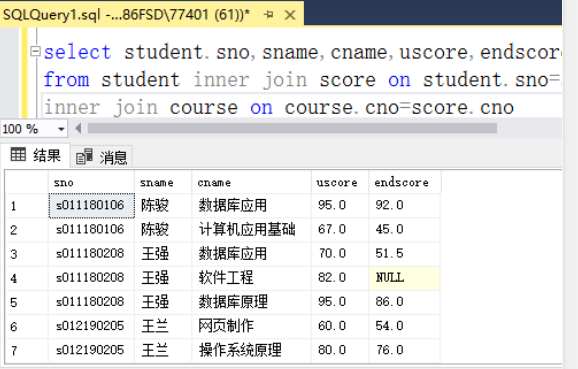
Task: Click 王强 in row 4
Action: pyautogui.click(x=163, y=278)
